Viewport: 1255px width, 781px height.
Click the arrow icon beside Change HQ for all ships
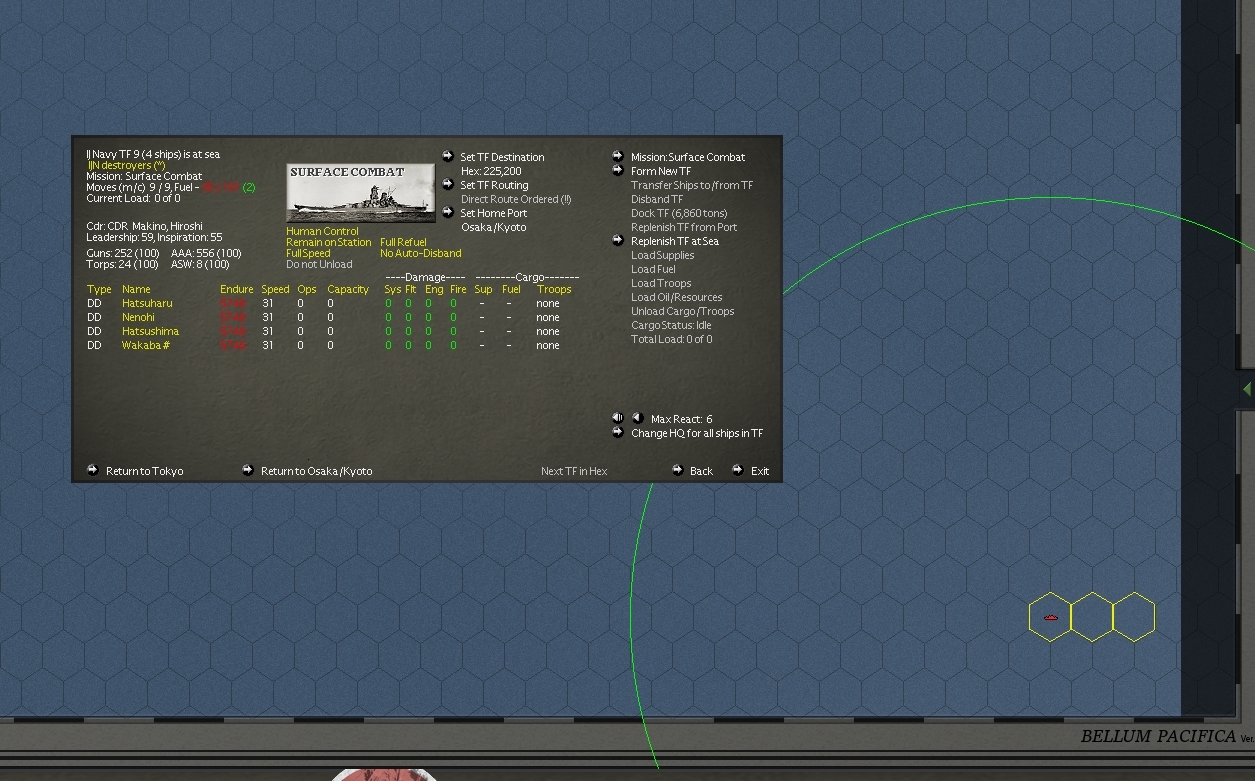point(618,432)
